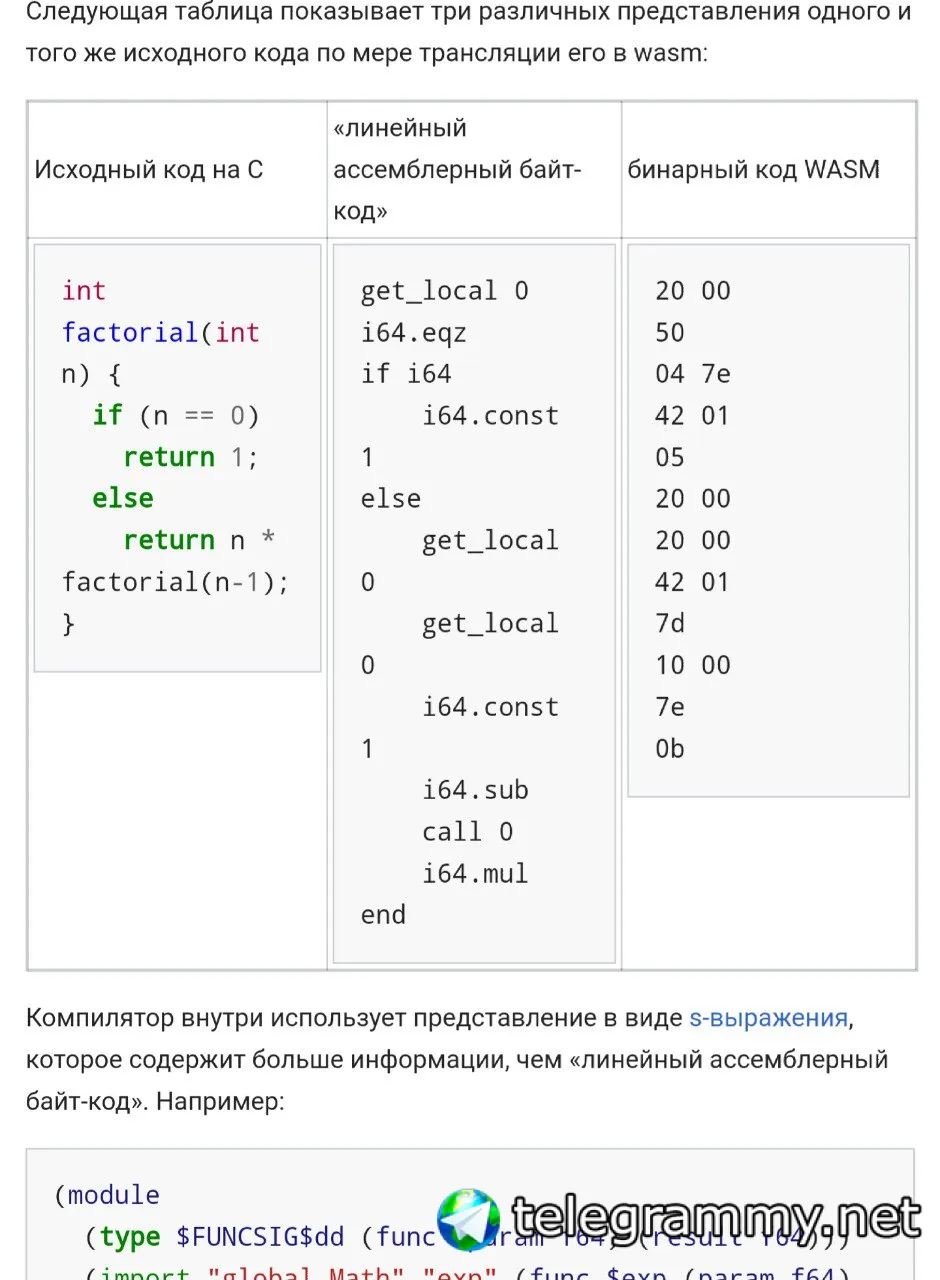The image size is (940, 1280).
Task: Click the 'call 0' instruction in bytecode
Action: 468,831
